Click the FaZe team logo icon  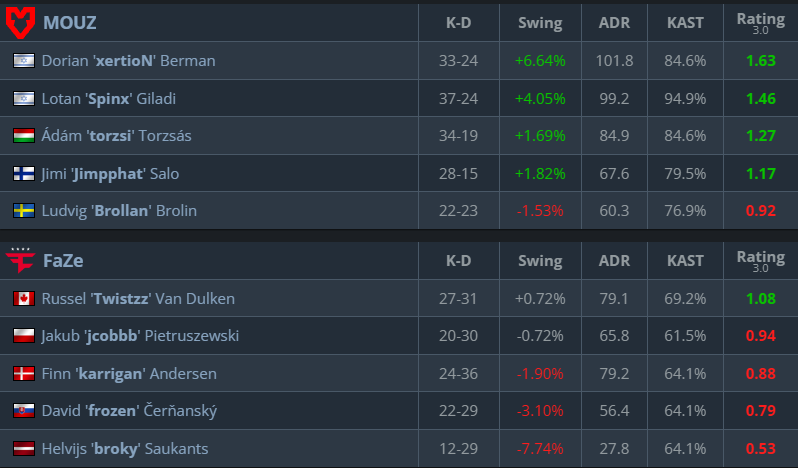pyautogui.click(x=21, y=261)
